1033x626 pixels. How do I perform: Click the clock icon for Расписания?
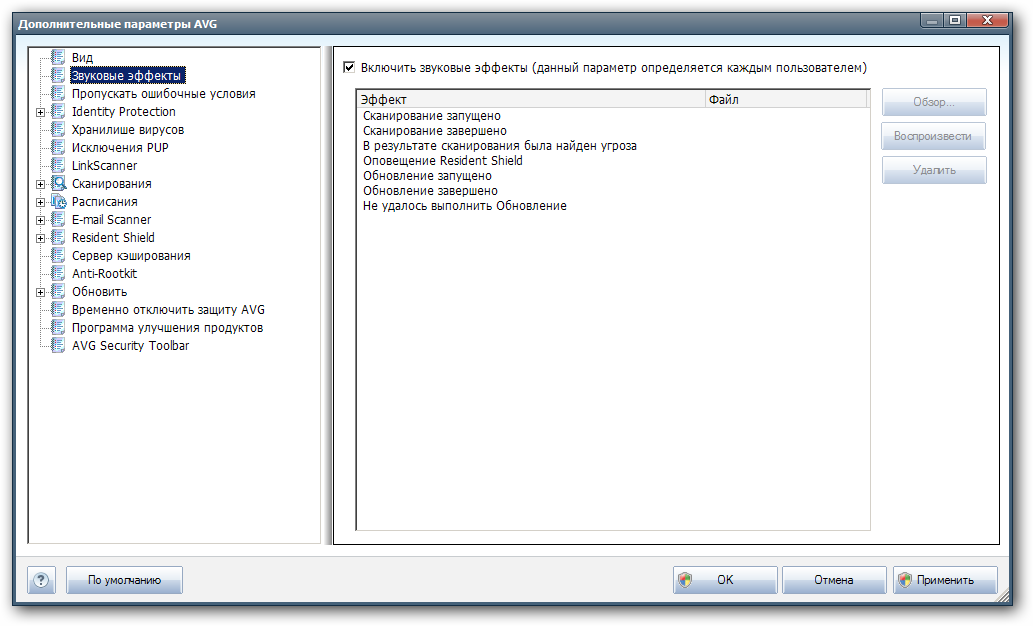59,202
